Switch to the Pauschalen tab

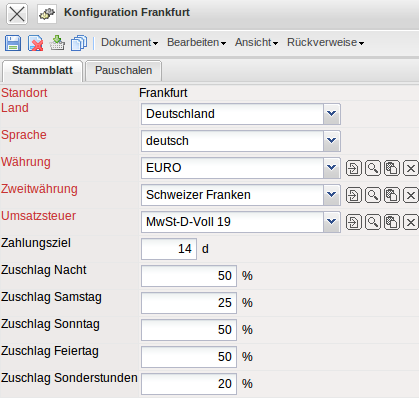tap(123, 71)
